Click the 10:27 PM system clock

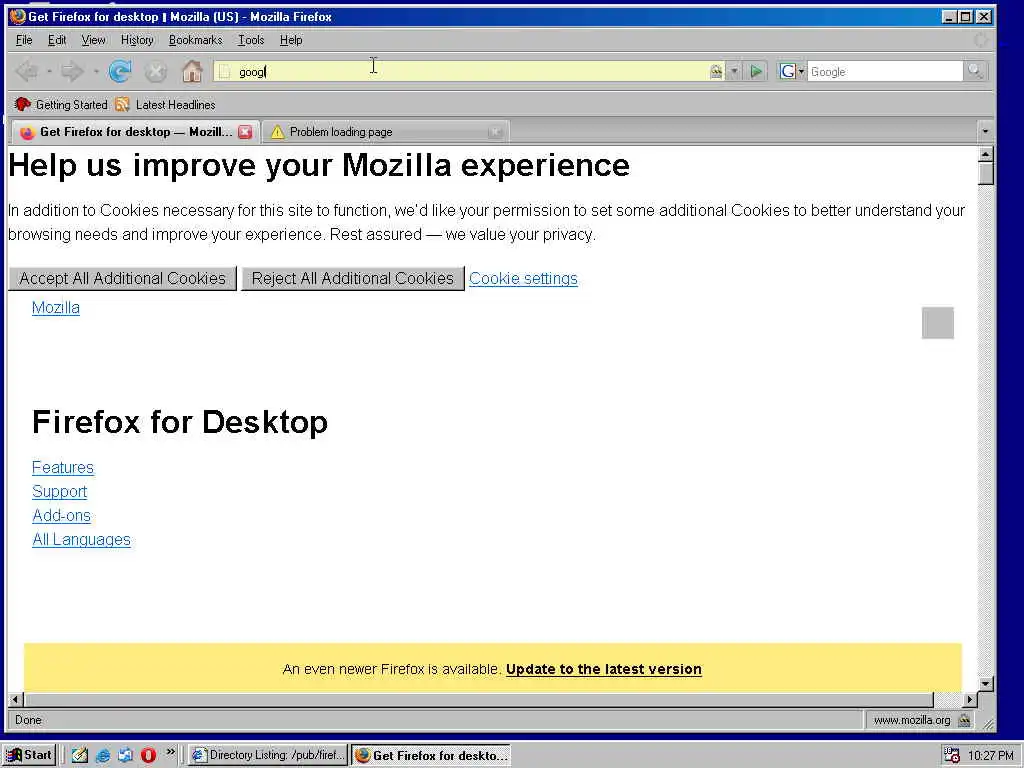(x=991, y=755)
